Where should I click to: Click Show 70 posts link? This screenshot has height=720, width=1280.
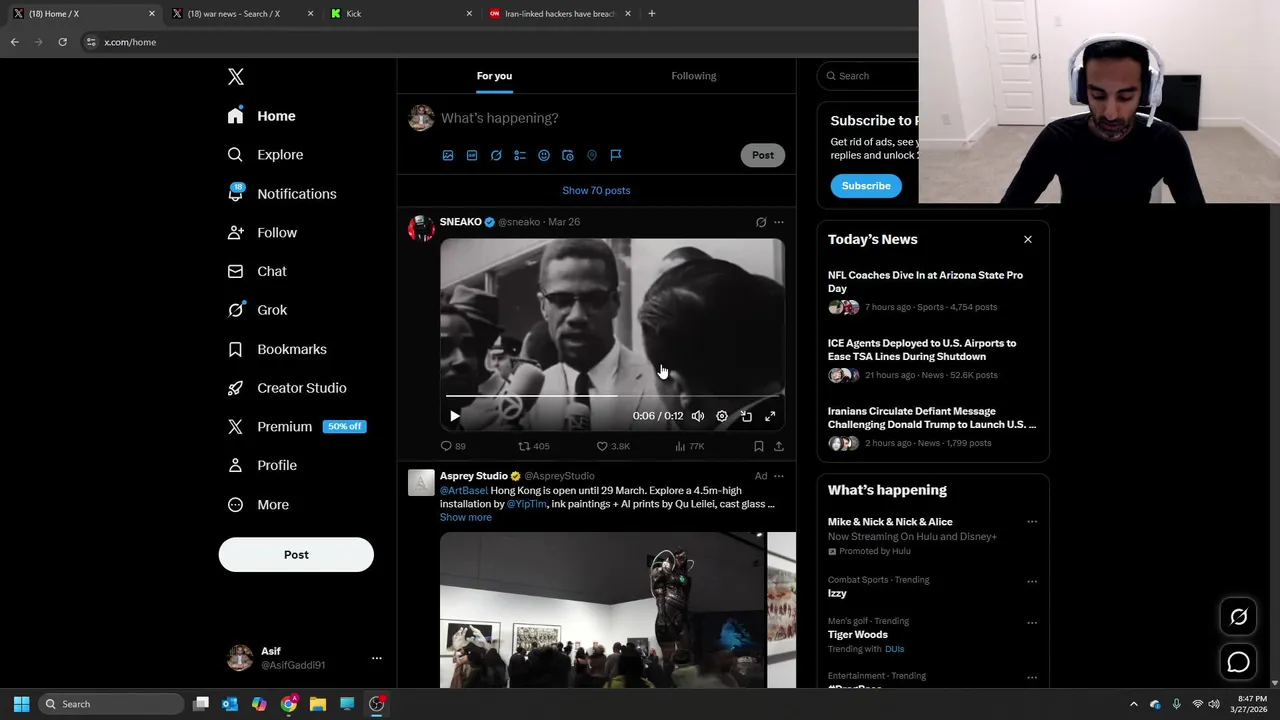click(596, 190)
